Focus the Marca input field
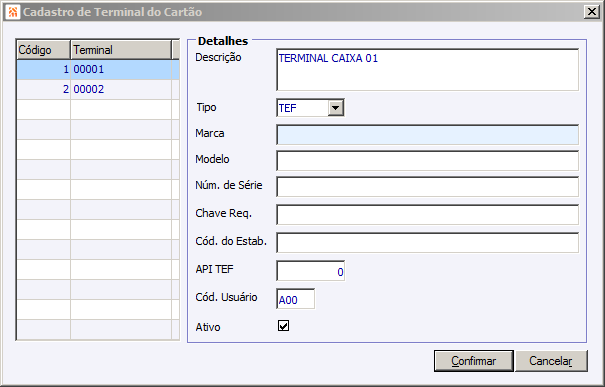The height and width of the screenshot is (387, 605). coord(428,135)
